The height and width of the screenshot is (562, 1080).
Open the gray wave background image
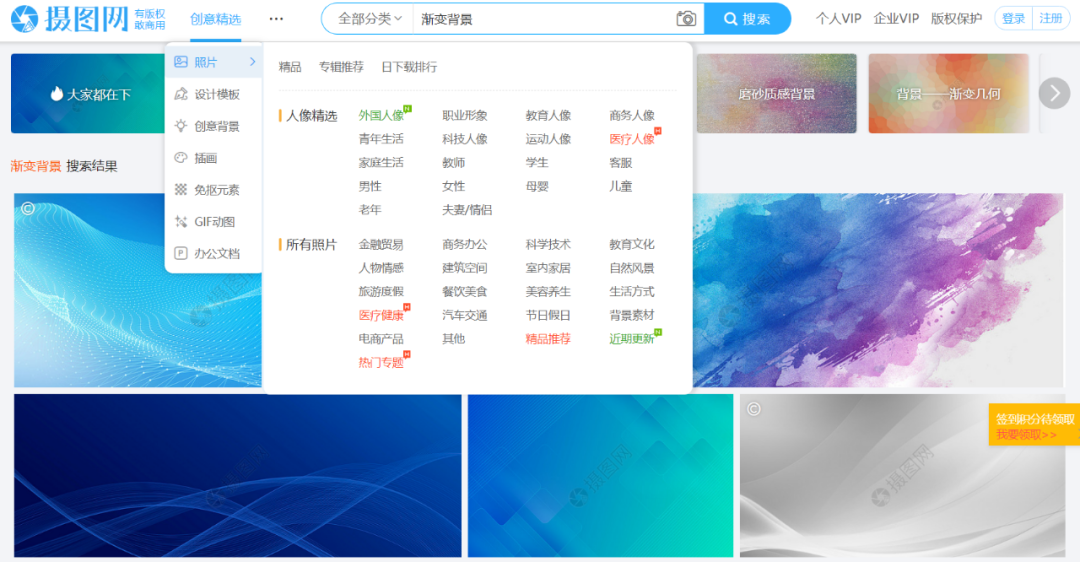(x=902, y=475)
